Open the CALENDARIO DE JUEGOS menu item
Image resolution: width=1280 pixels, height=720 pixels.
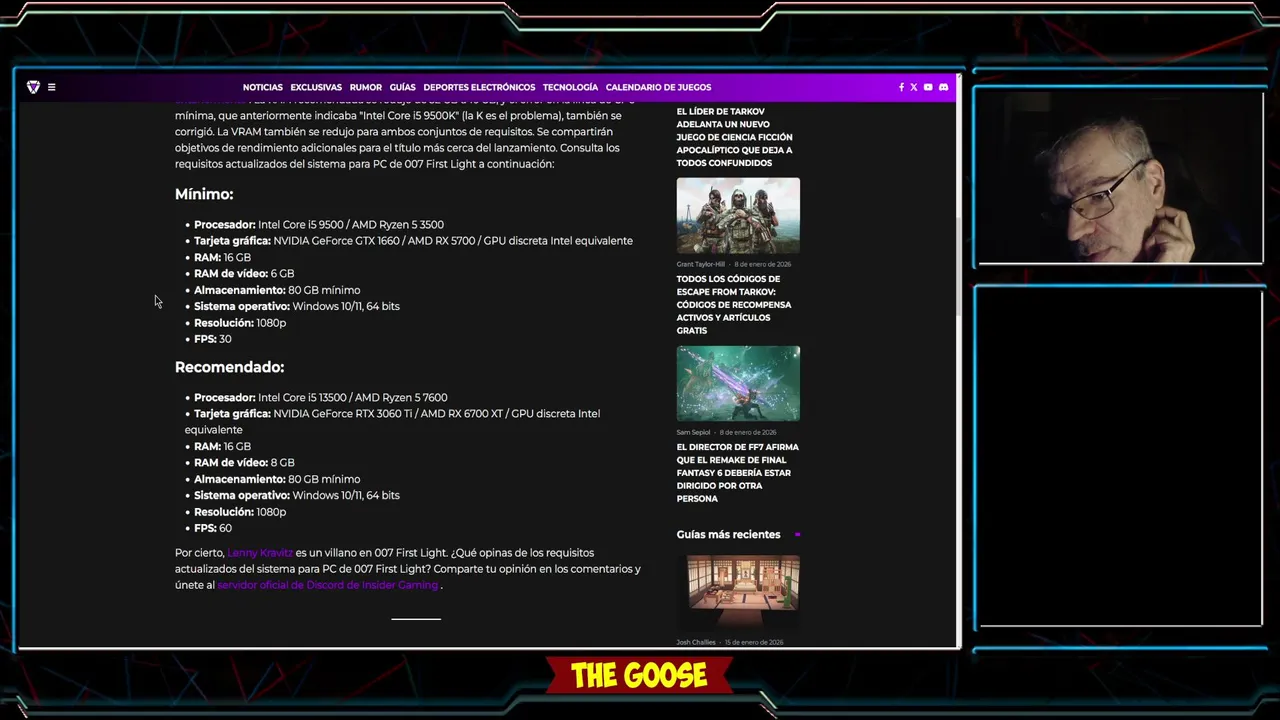pyautogui.click(x=658, y=87)
